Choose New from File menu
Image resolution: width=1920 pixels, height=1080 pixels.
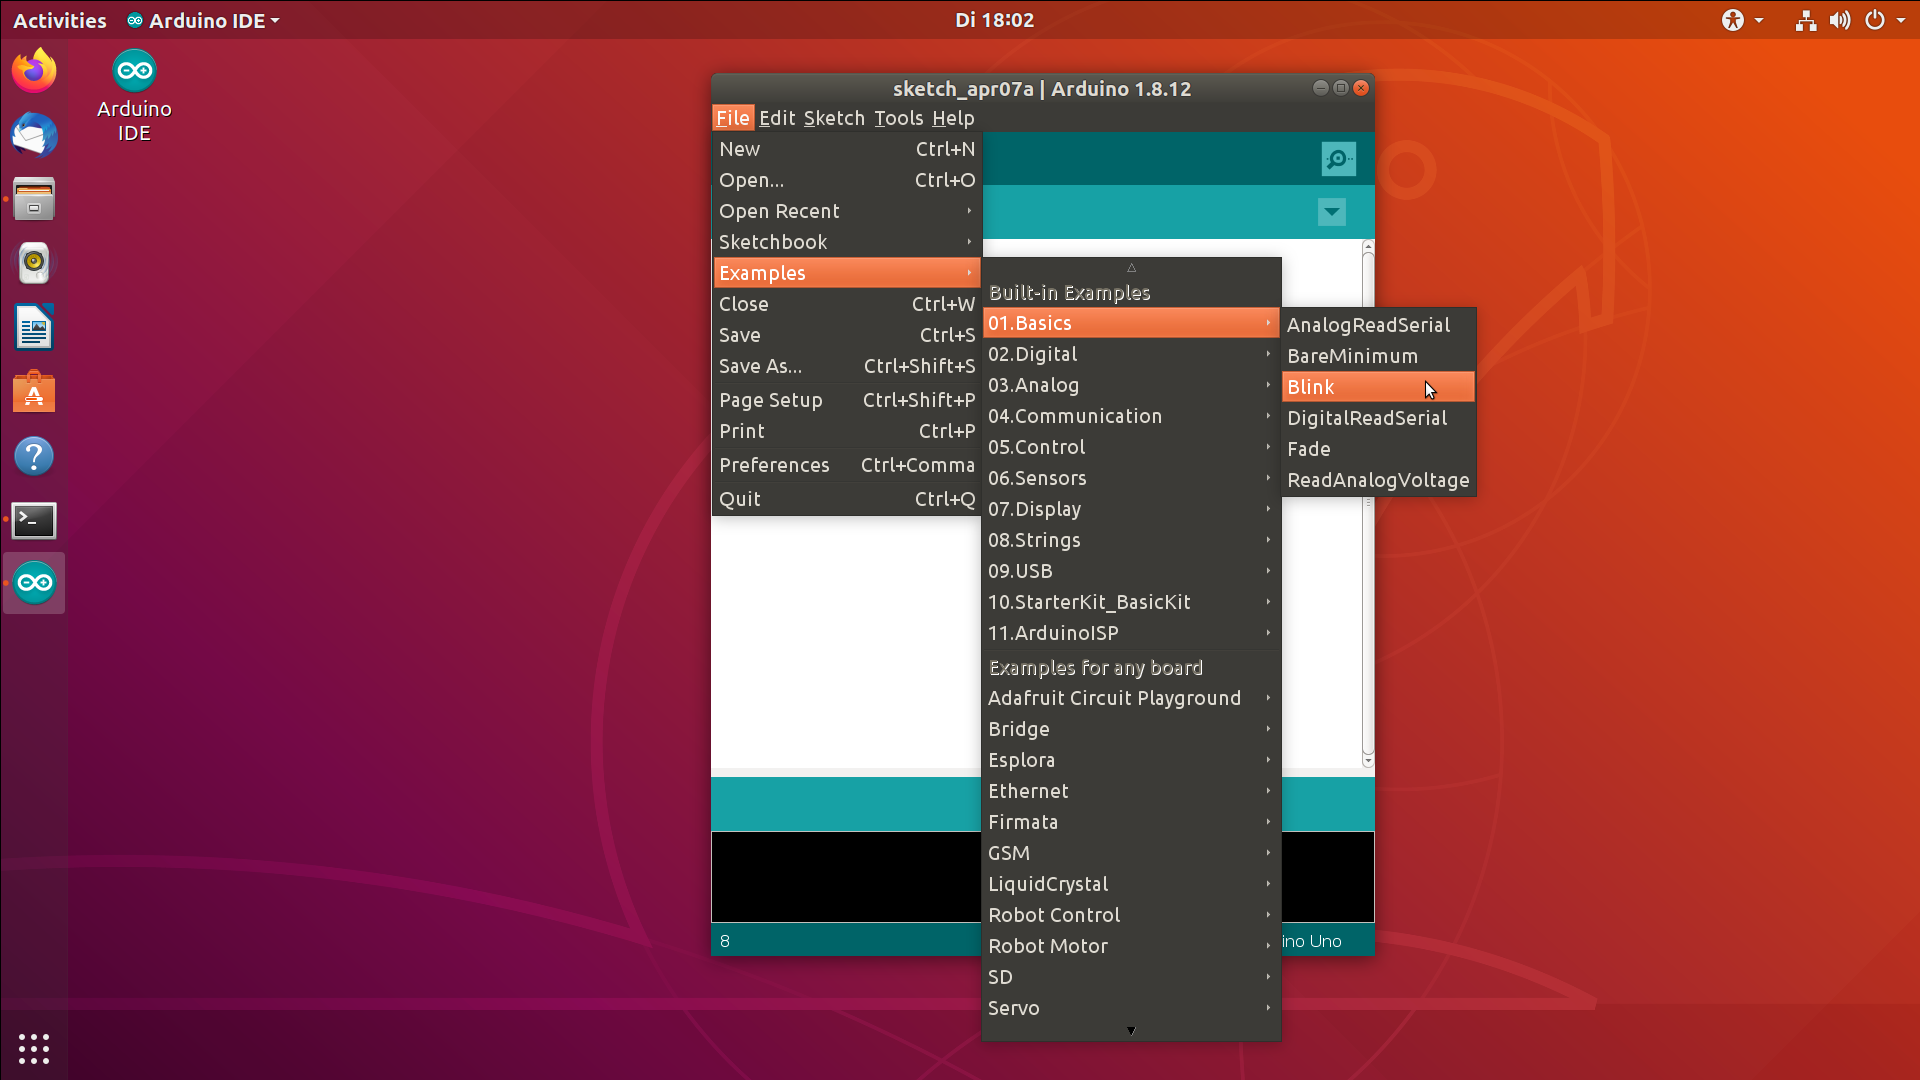tap(847, 149)
